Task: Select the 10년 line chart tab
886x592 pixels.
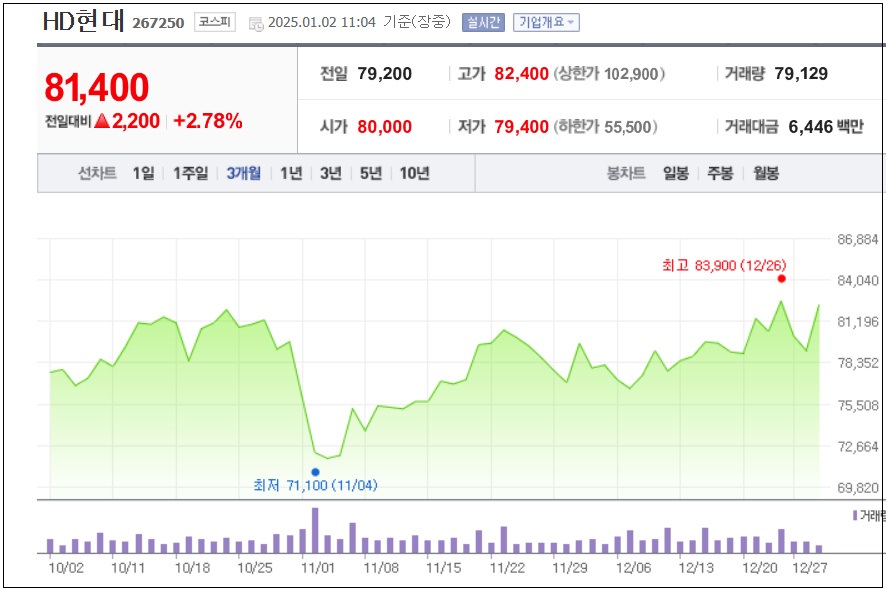Action: 415,173
